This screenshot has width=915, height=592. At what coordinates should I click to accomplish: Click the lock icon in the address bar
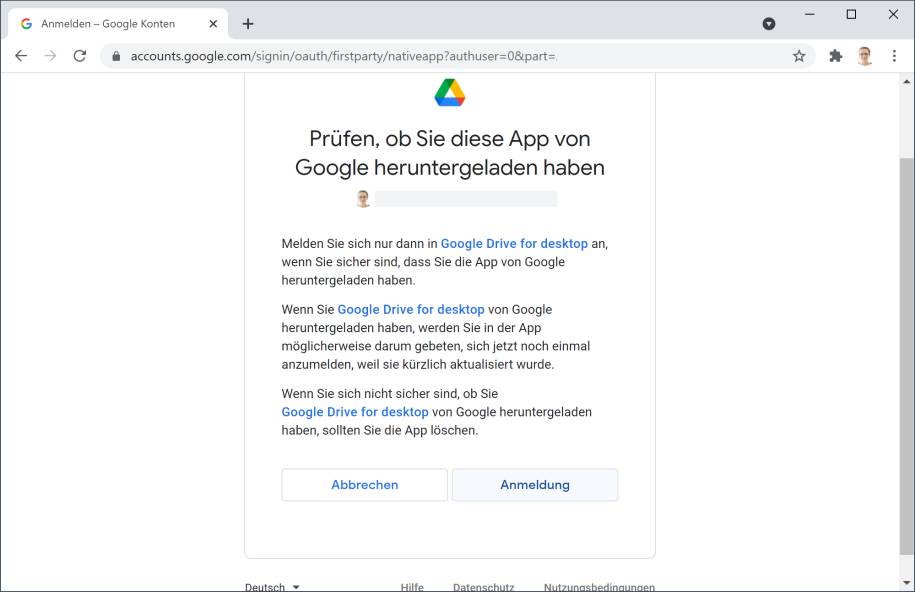coord(116,56)
